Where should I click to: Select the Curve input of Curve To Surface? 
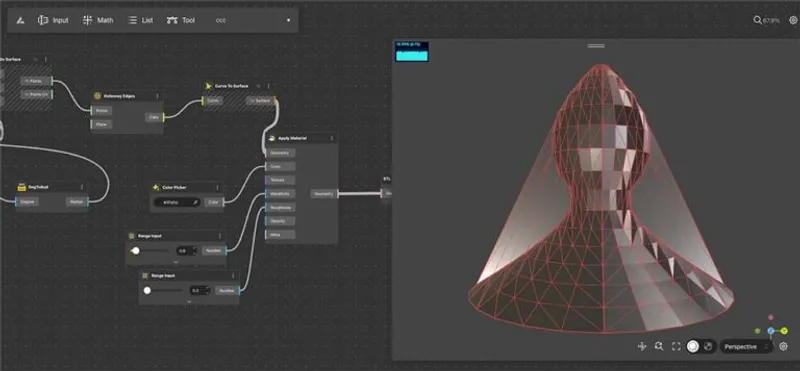[212, 101]
